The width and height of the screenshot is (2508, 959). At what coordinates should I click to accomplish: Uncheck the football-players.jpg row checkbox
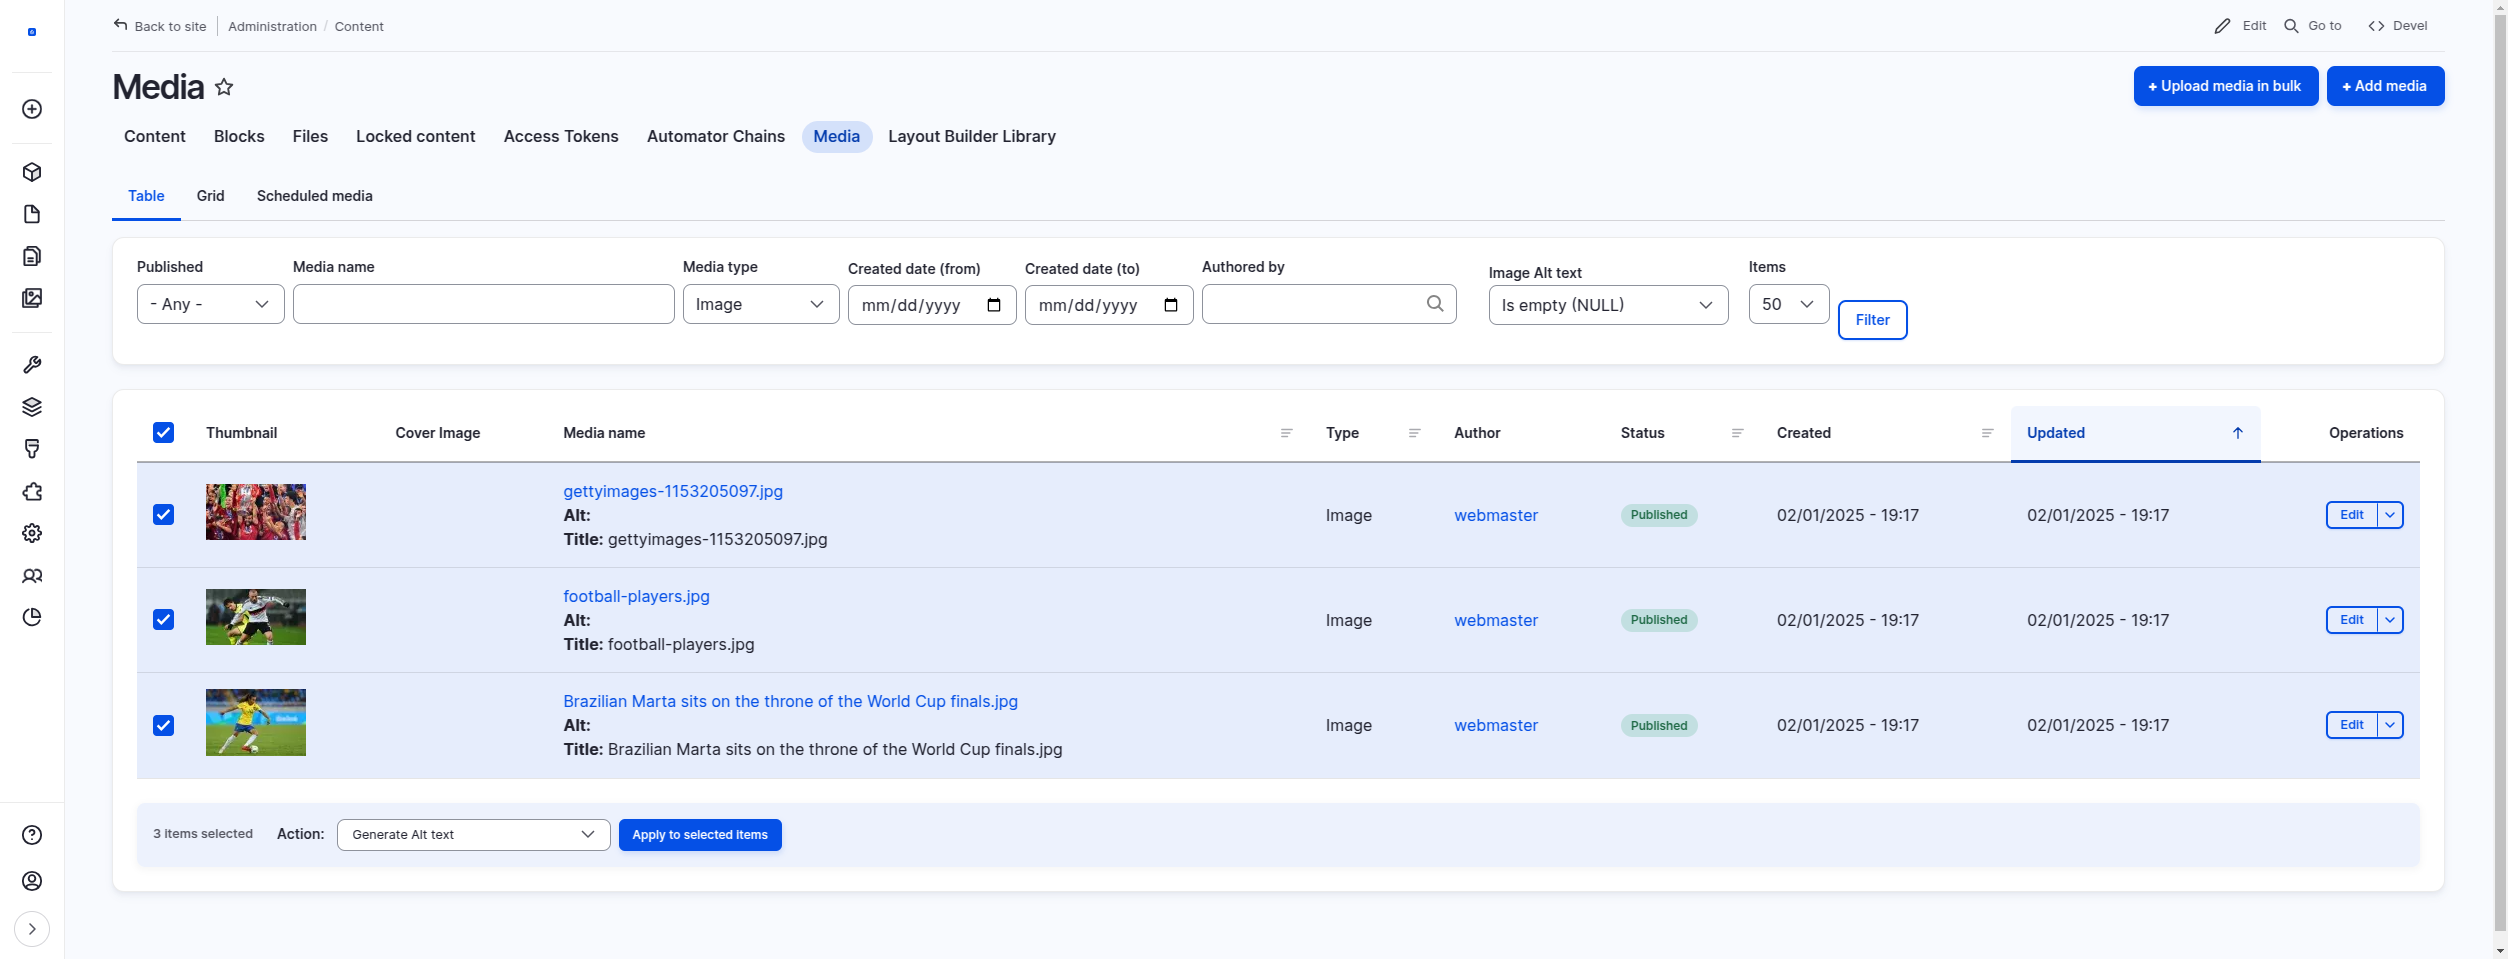click(164, 620)
